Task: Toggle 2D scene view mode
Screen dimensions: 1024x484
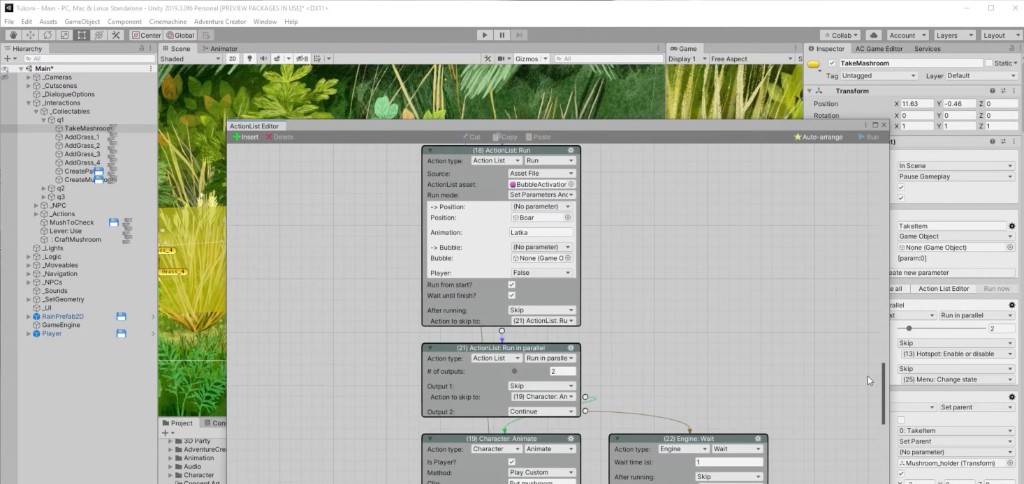Action: click(x=232, y=59)
